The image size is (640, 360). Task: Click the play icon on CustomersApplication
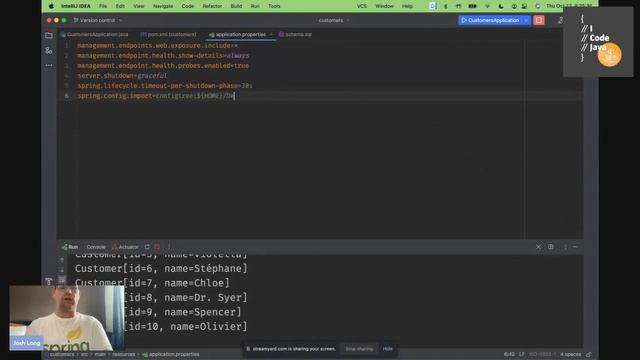(x=464, y=20)
